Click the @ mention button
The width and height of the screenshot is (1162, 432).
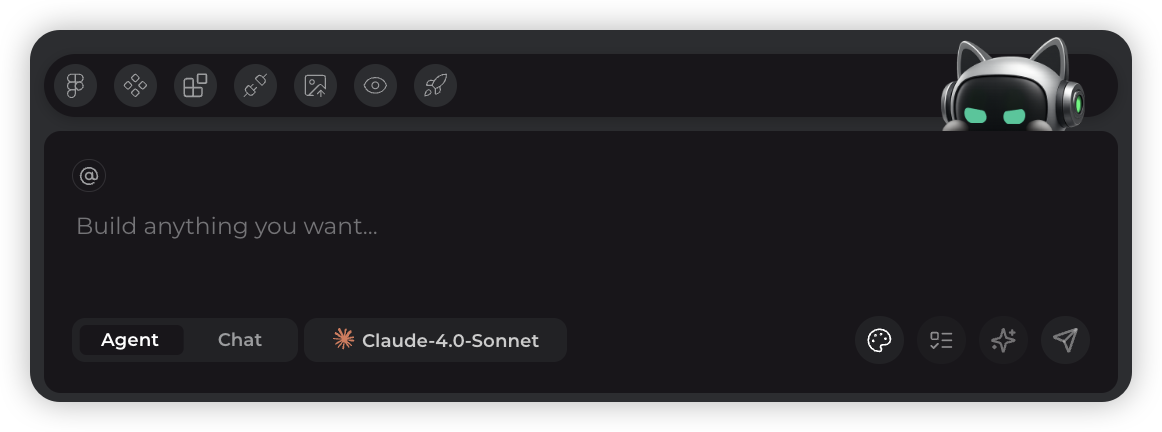pyautogui.click(x=89, y=176)
